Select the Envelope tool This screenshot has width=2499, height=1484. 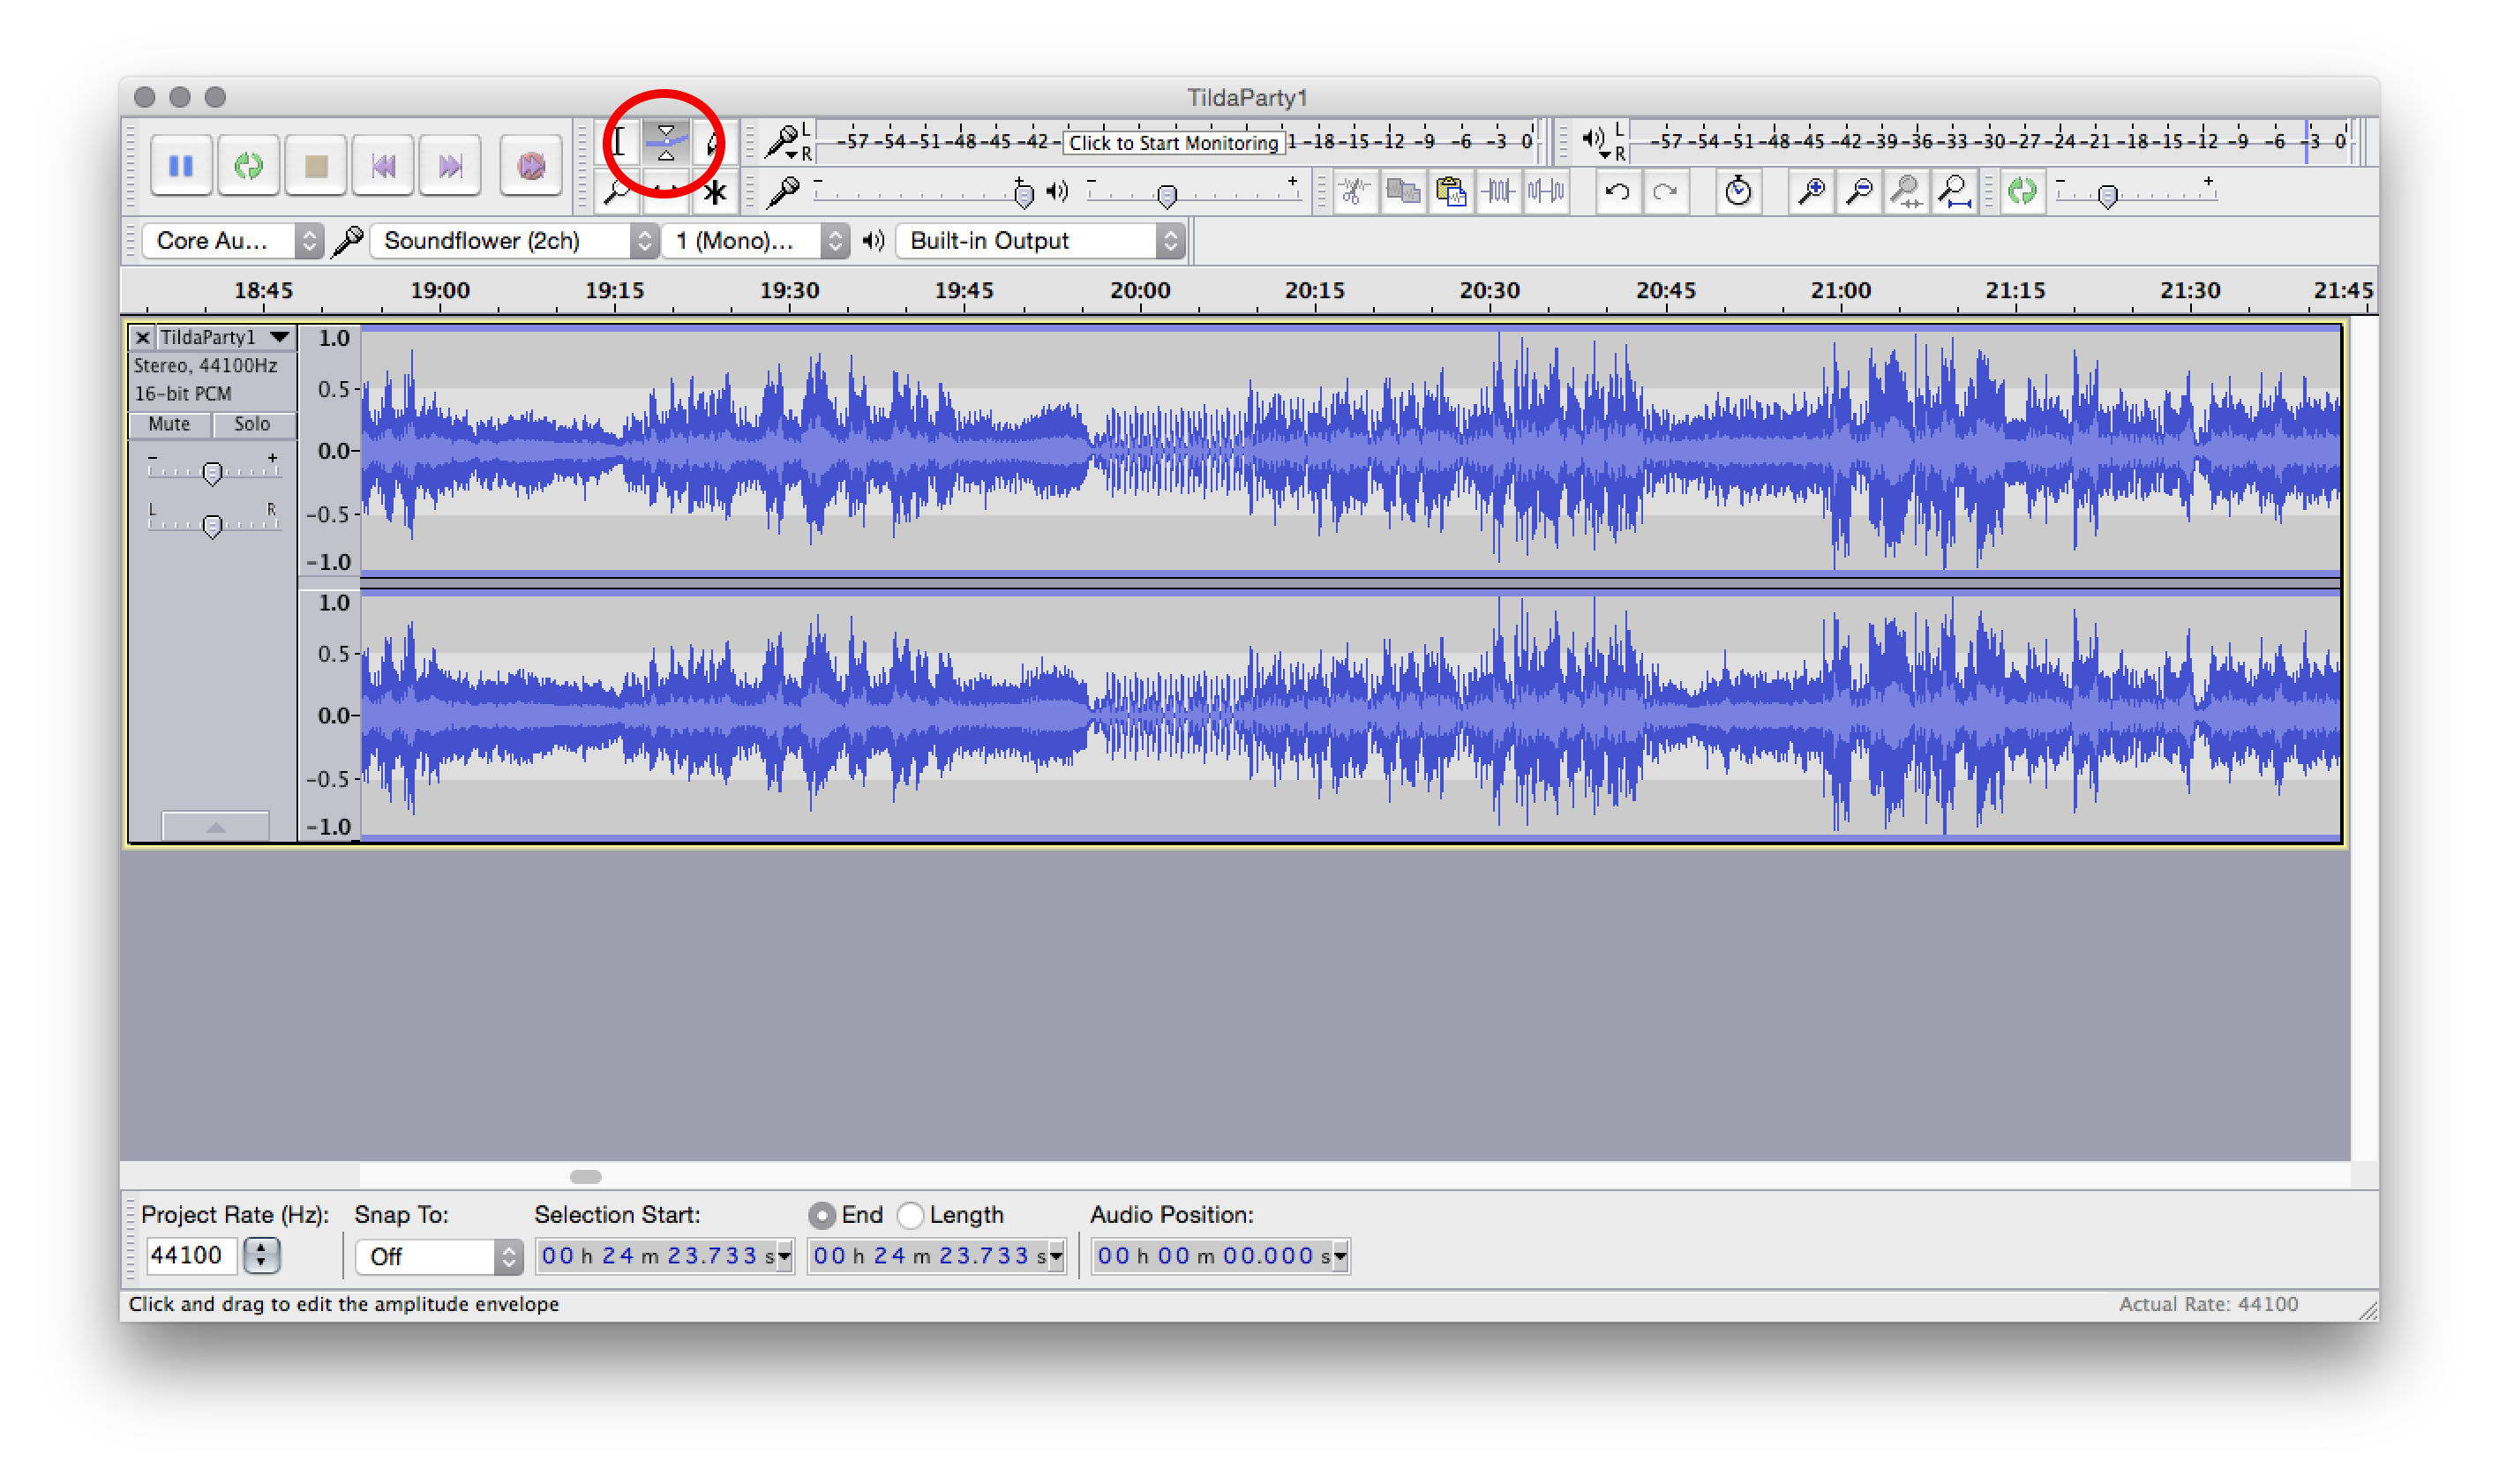[666, 142]
